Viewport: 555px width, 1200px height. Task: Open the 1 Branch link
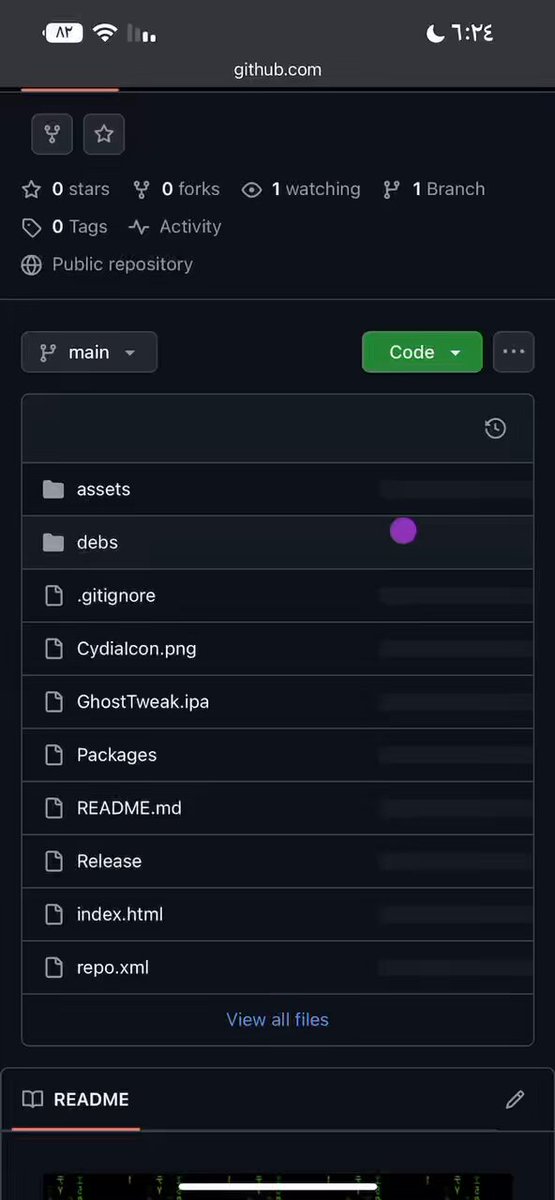click(x=434, y=189)
